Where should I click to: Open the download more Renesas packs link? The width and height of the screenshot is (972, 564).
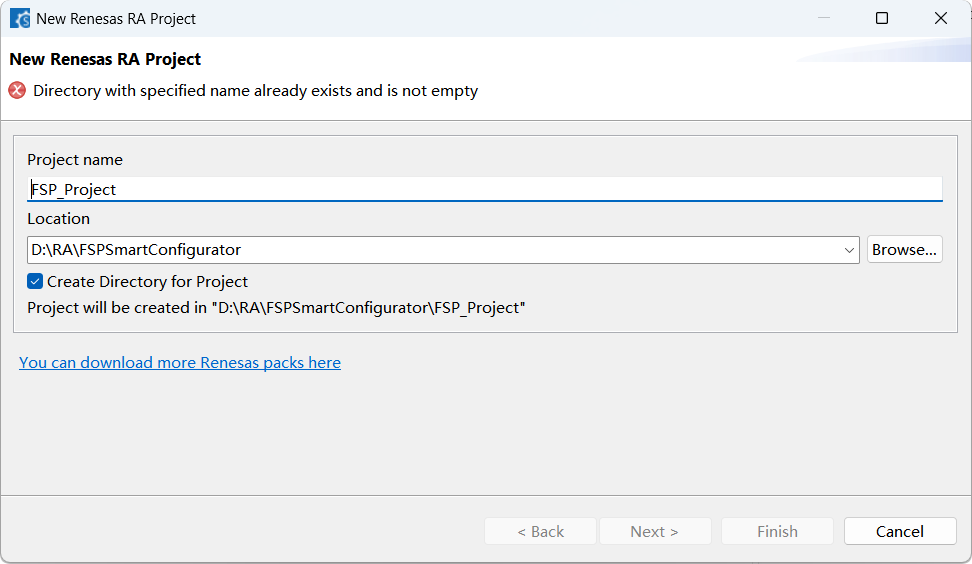pos(180,362)
